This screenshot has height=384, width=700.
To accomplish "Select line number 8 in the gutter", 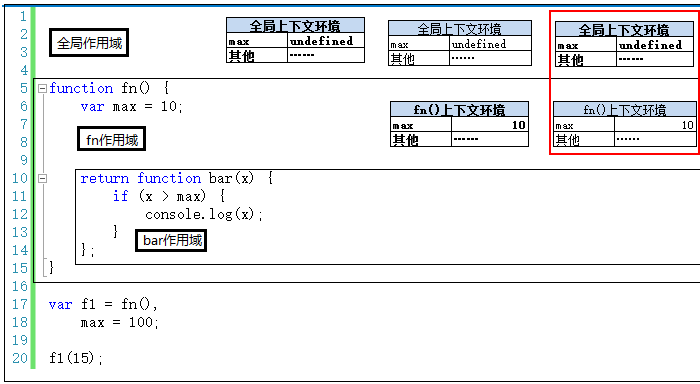I will [23, 142].
